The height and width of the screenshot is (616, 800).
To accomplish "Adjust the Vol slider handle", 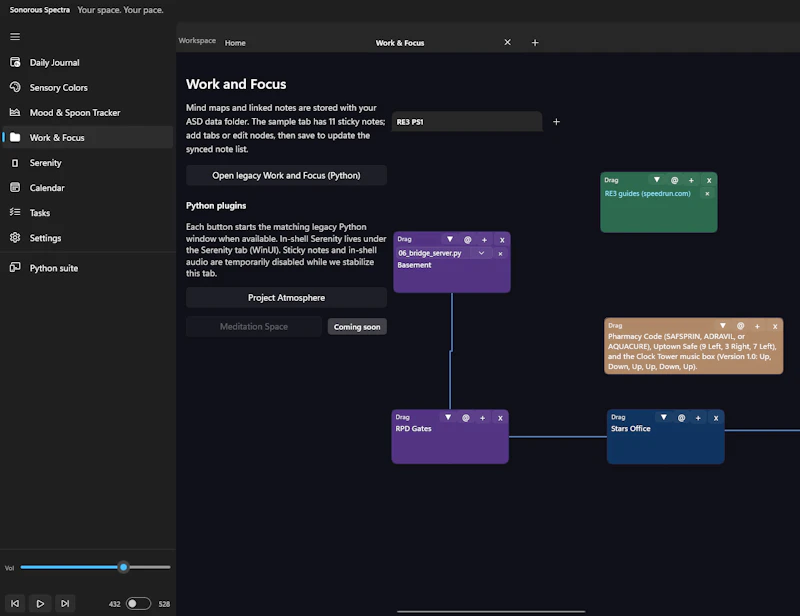I will click(x=123, y=567).
